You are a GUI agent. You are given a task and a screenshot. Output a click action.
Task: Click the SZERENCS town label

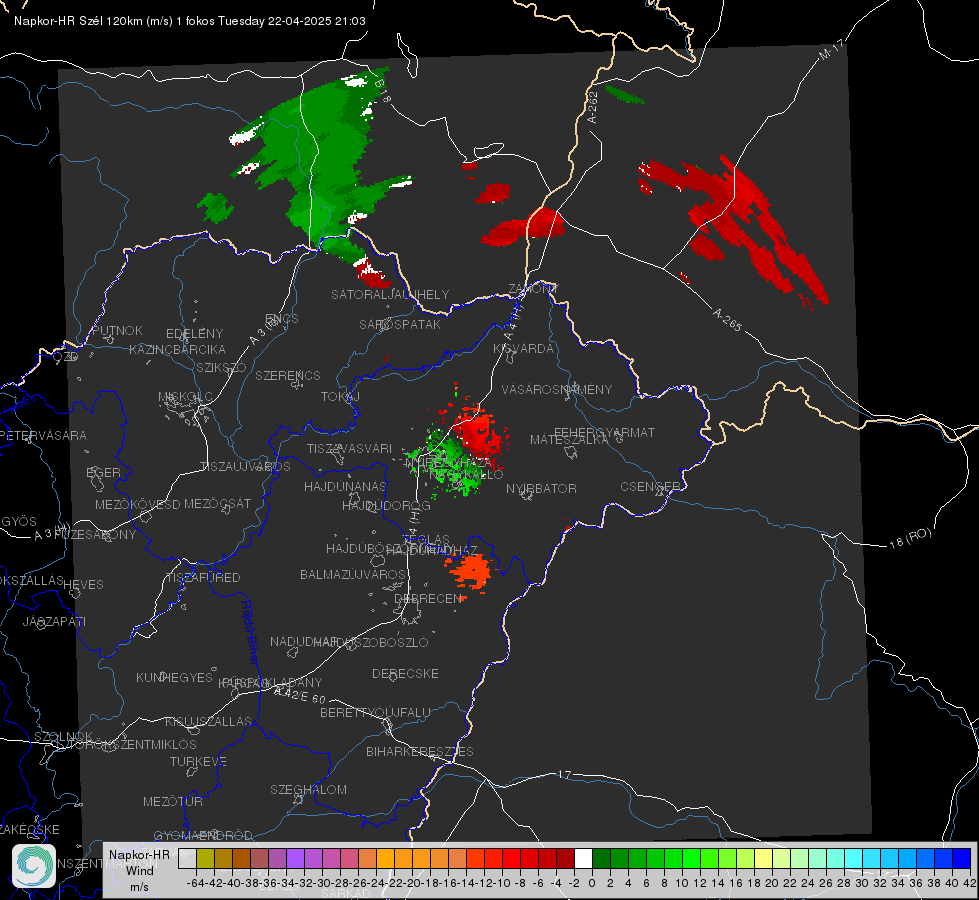coord(288,375)
